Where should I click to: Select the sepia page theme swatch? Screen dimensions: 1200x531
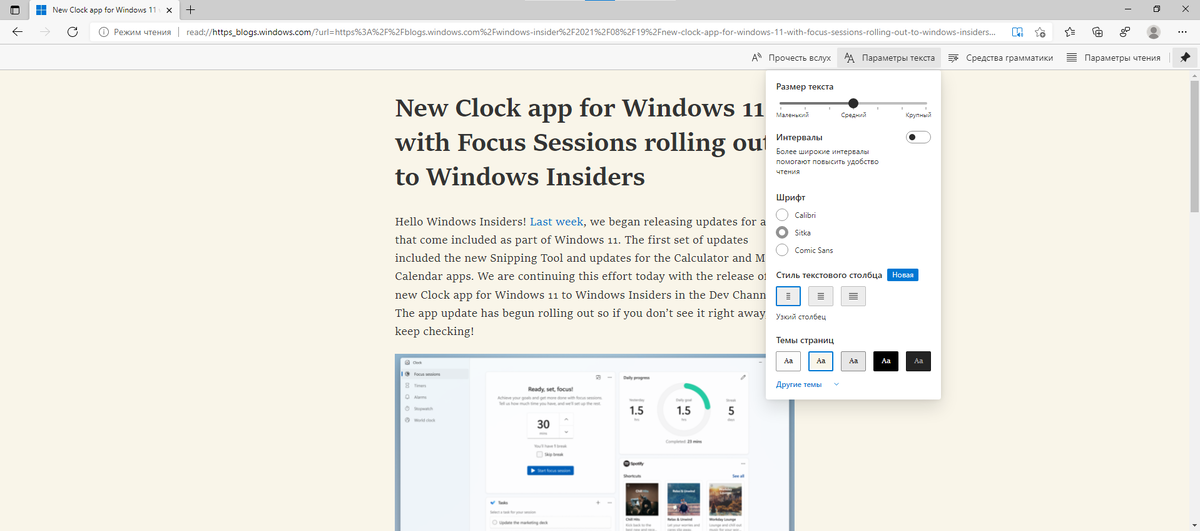(820, 360)
